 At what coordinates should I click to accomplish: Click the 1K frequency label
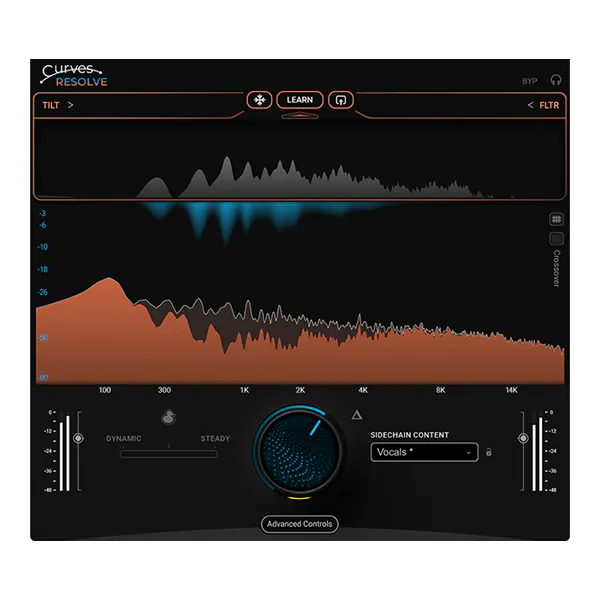(x=245, y=390)
